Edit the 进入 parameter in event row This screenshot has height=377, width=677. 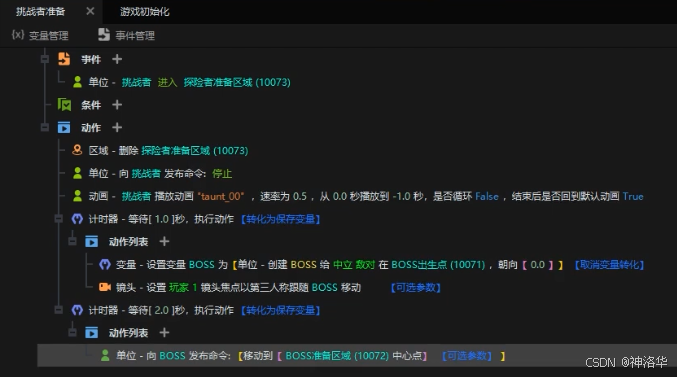click(167, 82)
